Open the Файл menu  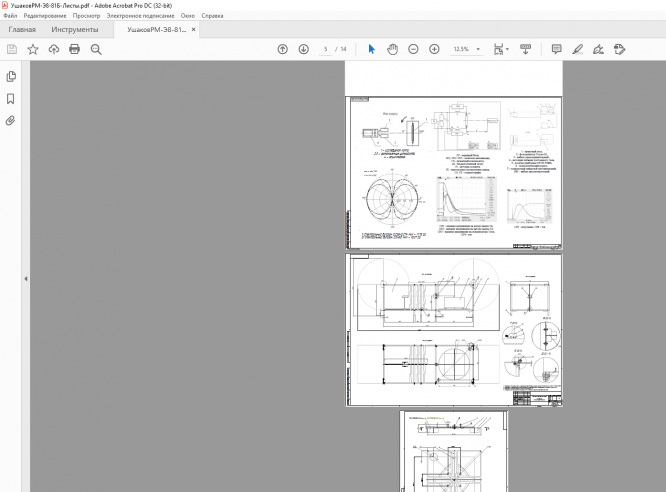[x=10, y=16]
